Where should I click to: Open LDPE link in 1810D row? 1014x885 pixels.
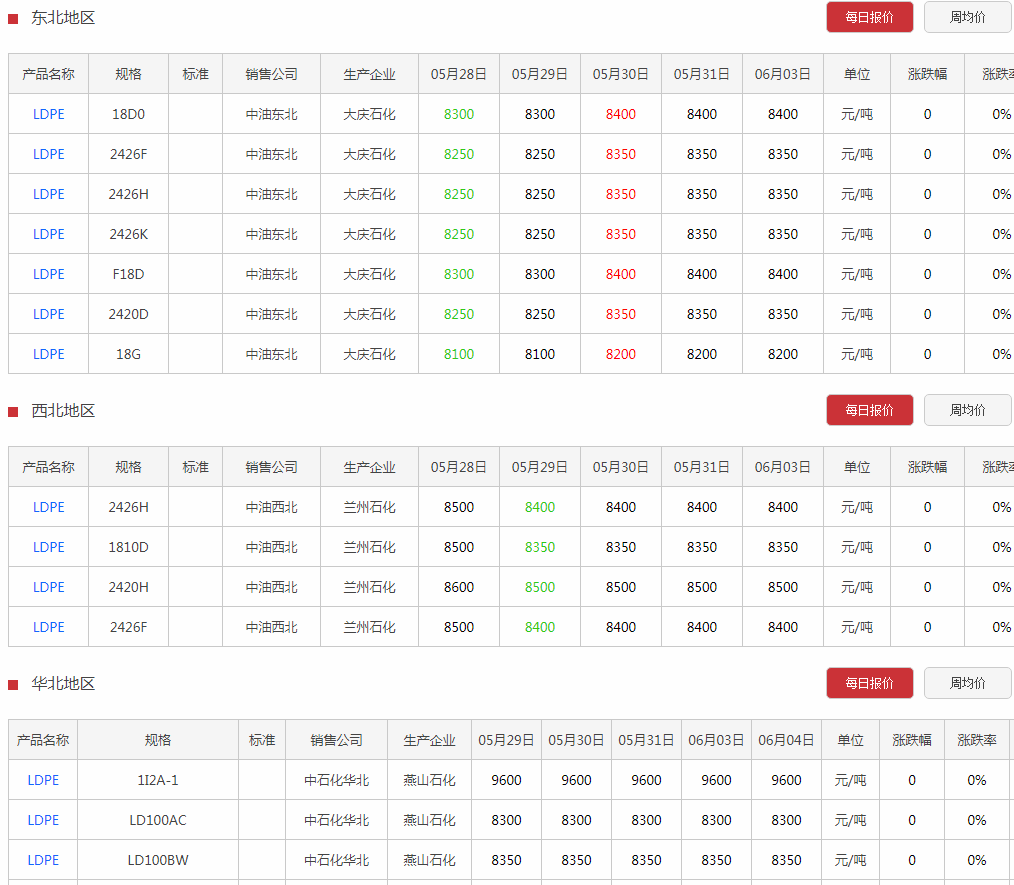click(49, 548)
